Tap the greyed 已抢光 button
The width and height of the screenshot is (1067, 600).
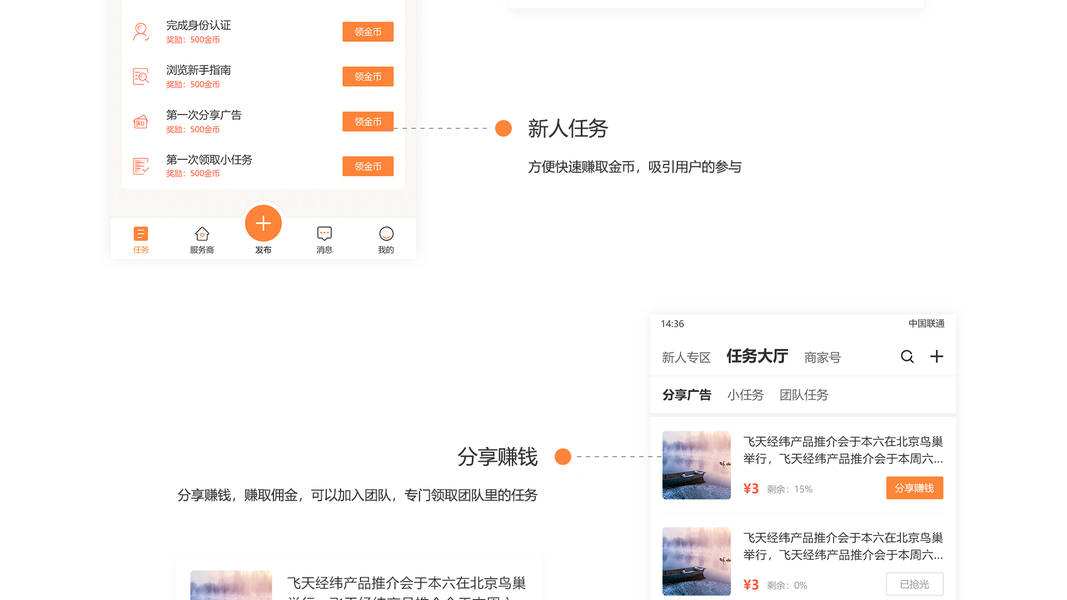[x=915, y=584]
